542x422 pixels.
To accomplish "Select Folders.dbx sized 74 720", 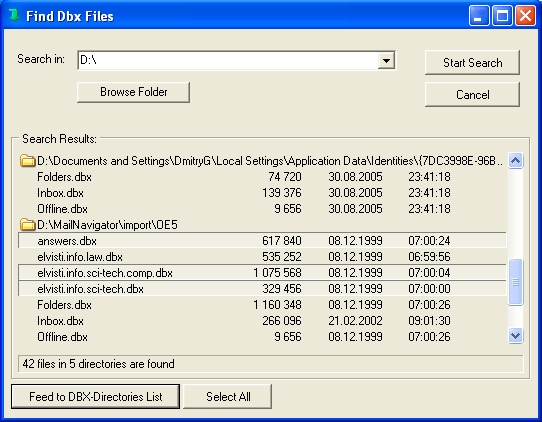I will (262, 177).
